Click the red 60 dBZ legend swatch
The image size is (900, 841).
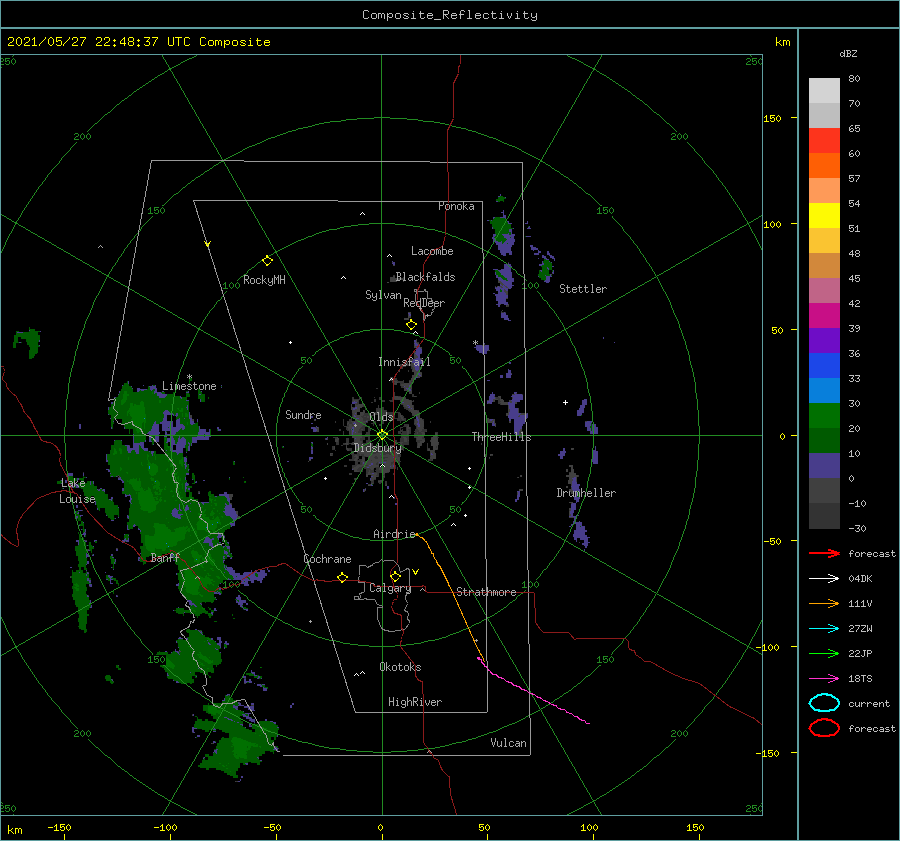click(x=824, y=141)
